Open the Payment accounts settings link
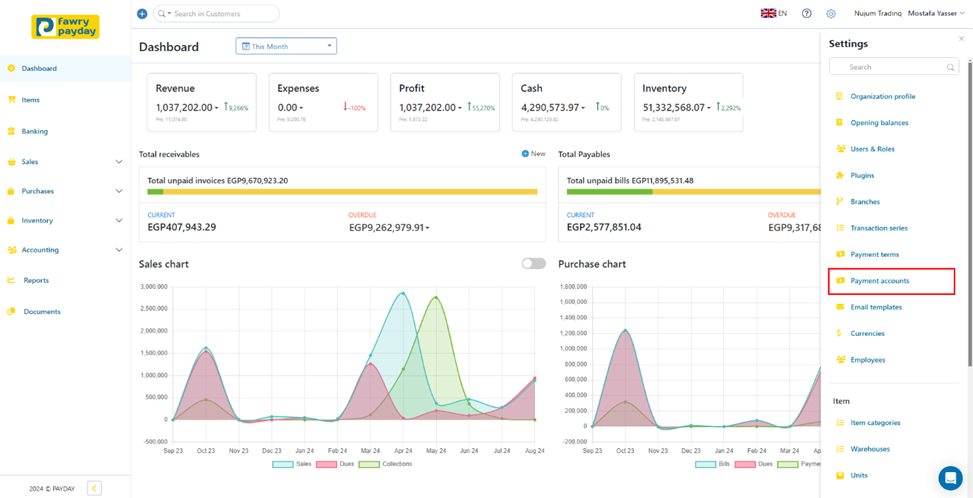Viewport: 973px width, 498px height. point(879,281)
